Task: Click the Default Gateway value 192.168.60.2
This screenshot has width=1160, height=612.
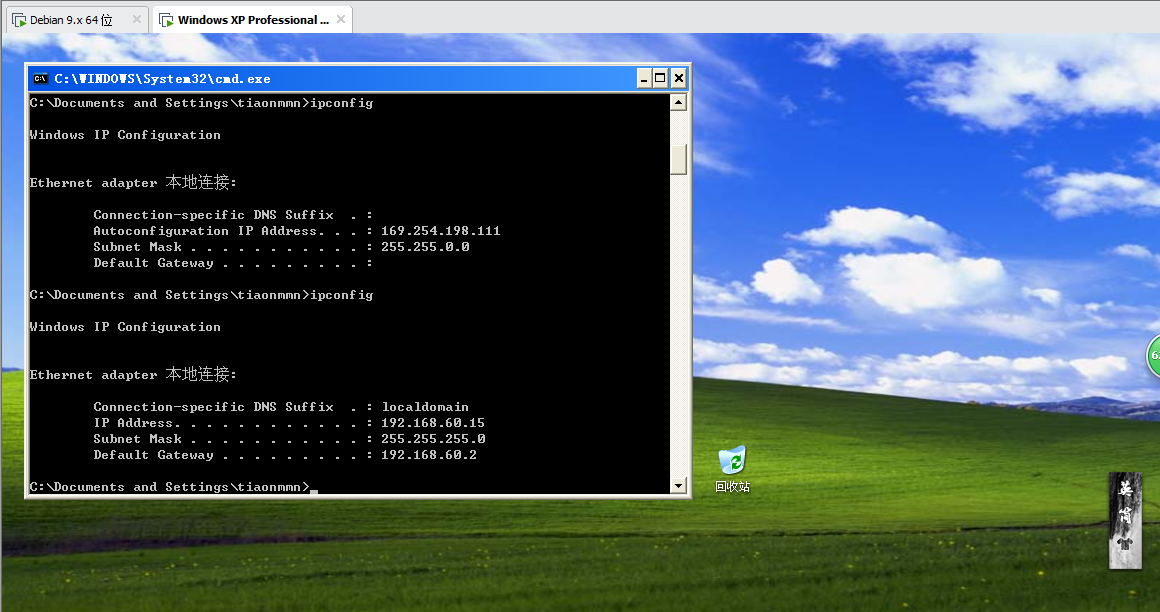Action: click(429, 454)
